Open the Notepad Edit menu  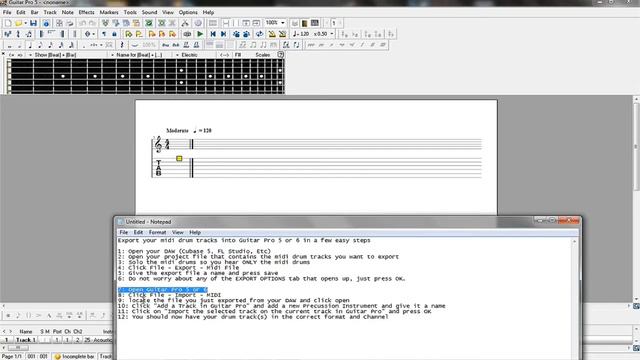click(x=138, y=232)
